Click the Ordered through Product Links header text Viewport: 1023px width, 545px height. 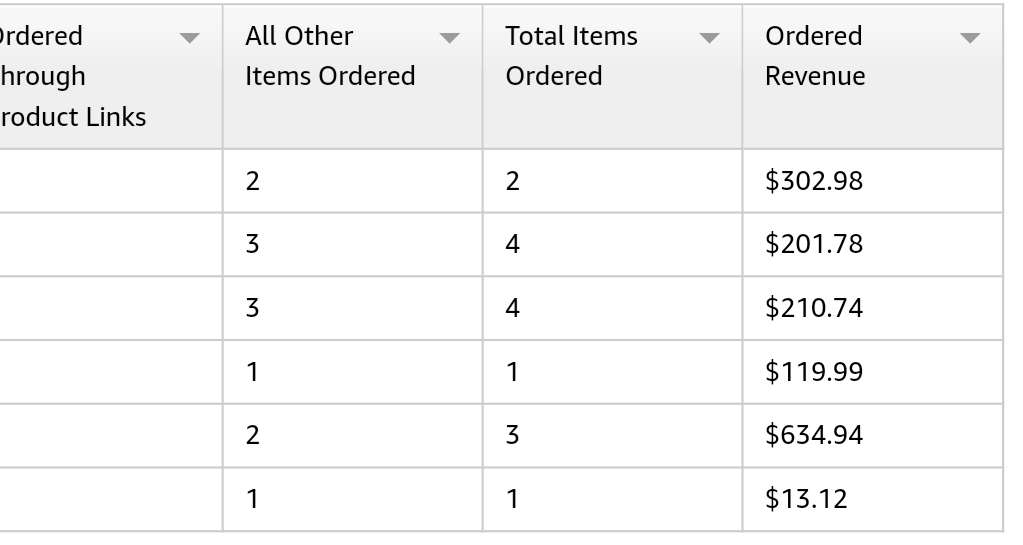(72, 76)
